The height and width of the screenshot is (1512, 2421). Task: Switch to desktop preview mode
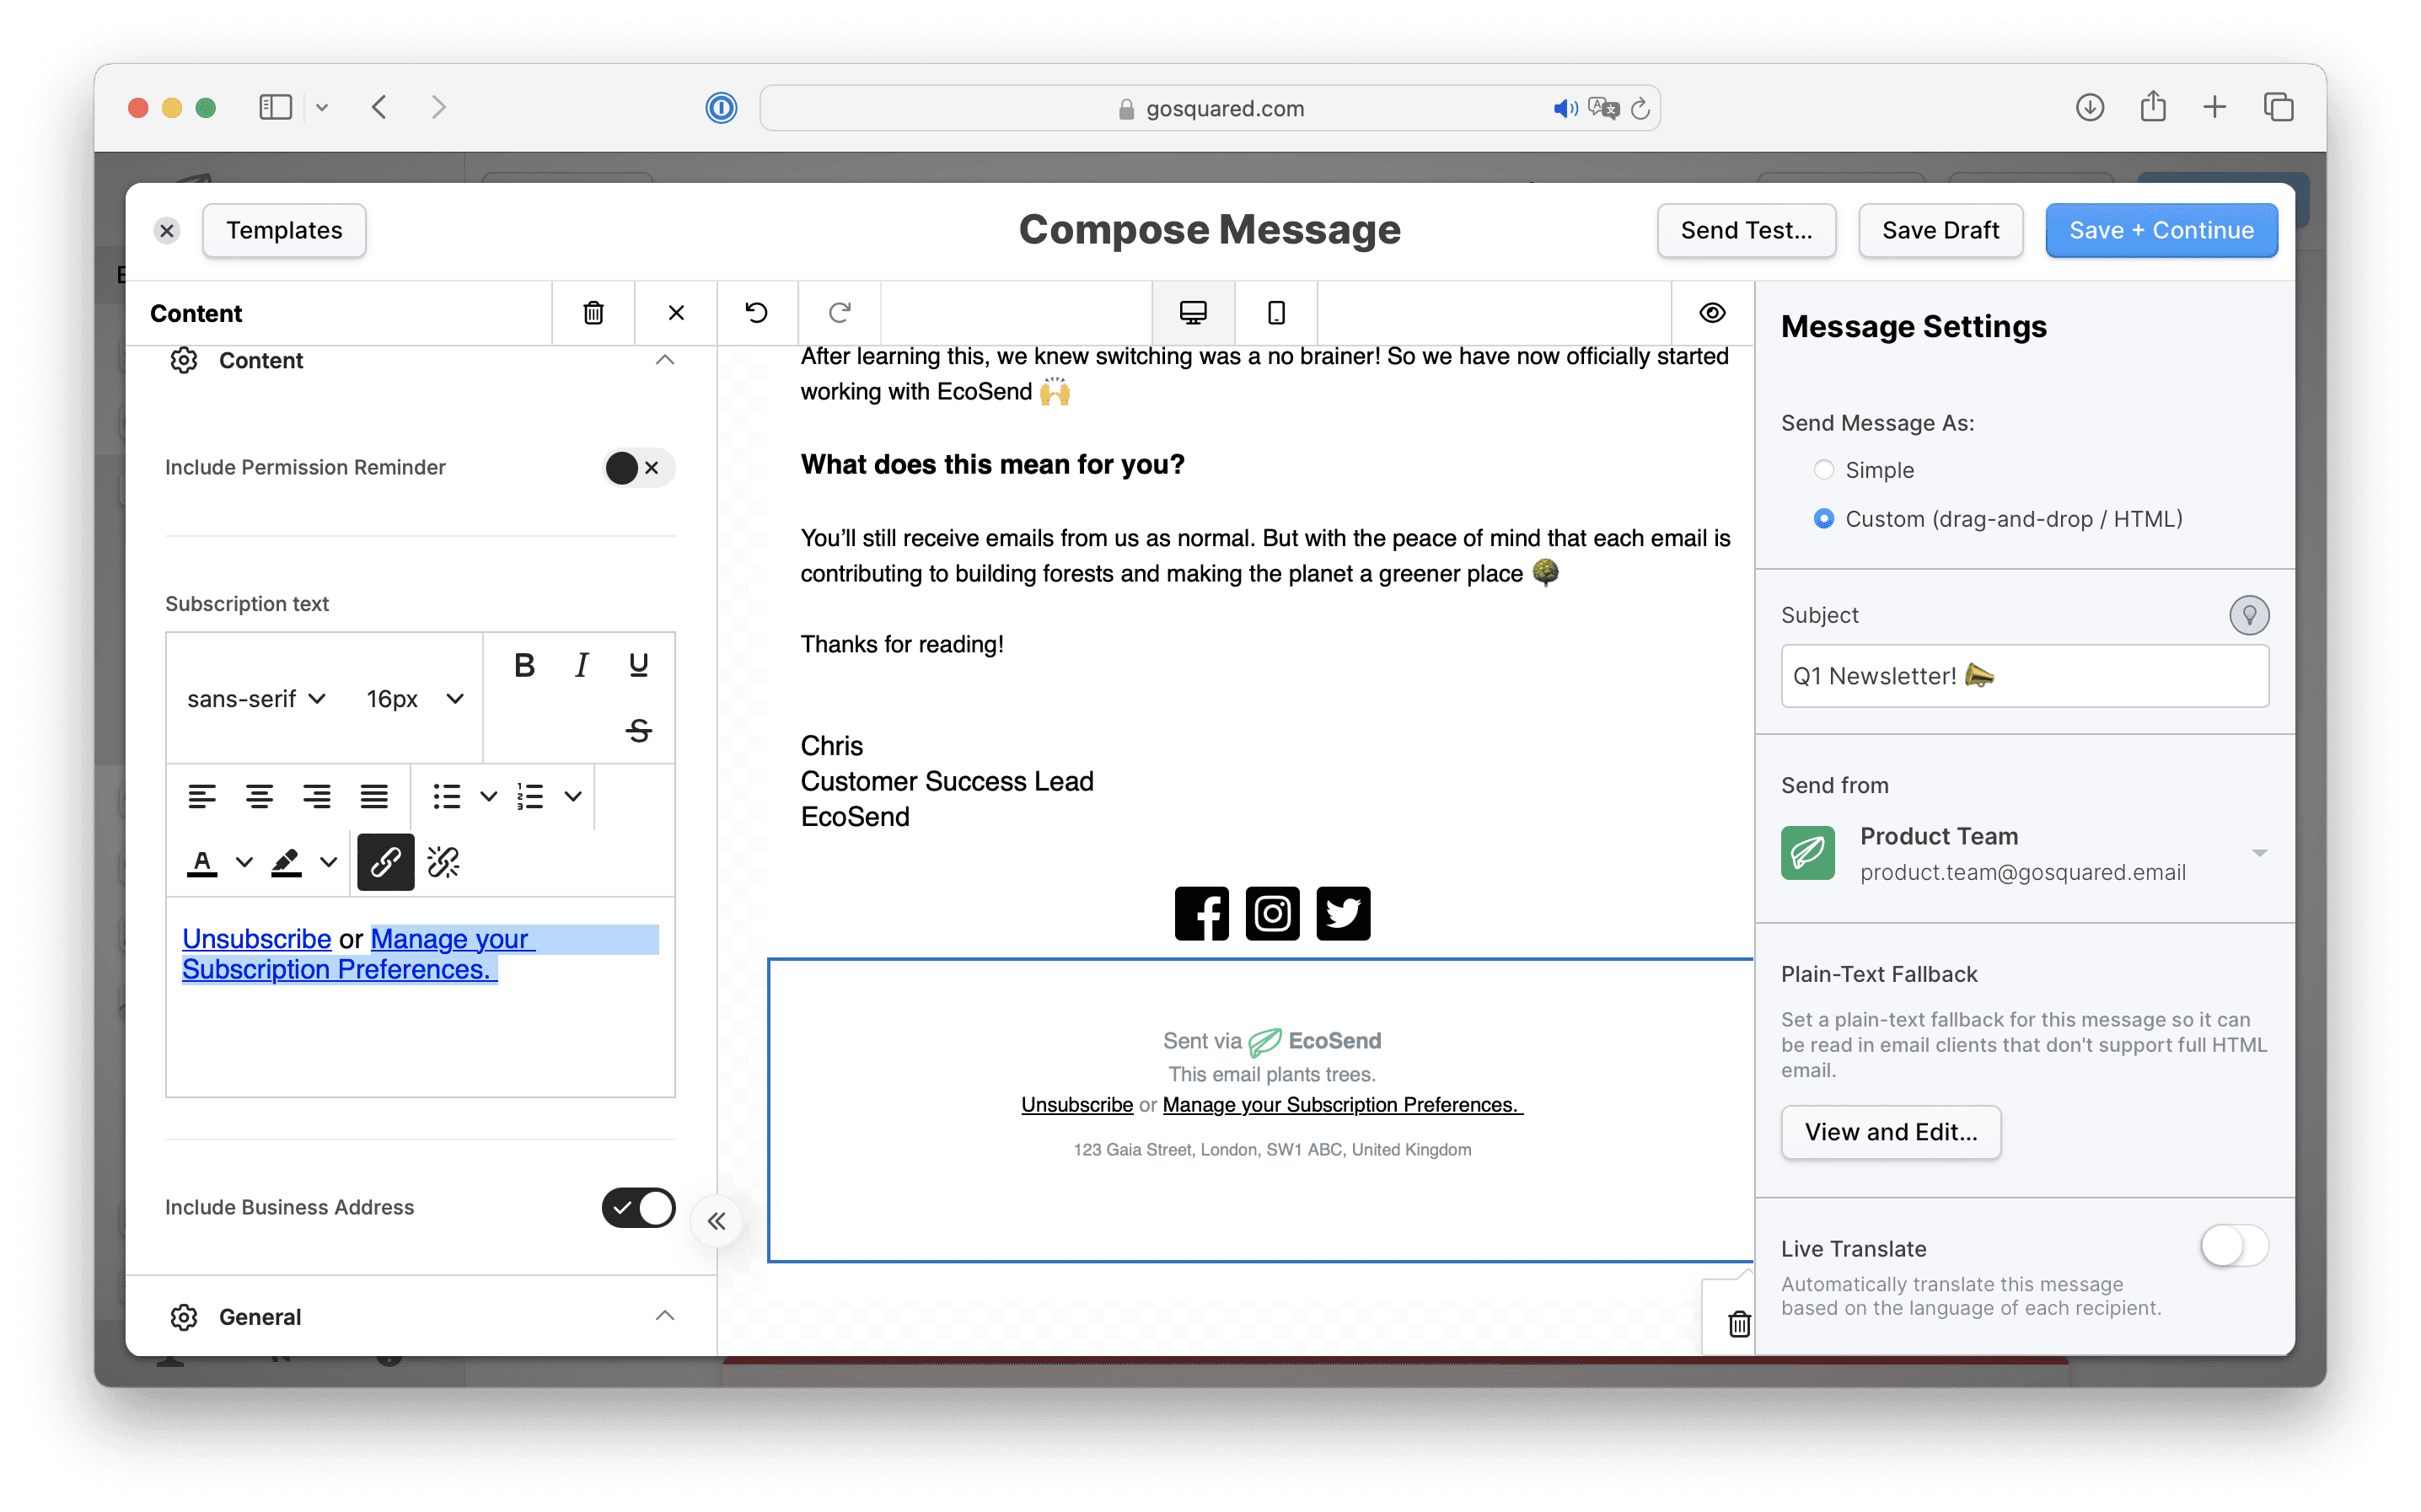click(1193, 313)
